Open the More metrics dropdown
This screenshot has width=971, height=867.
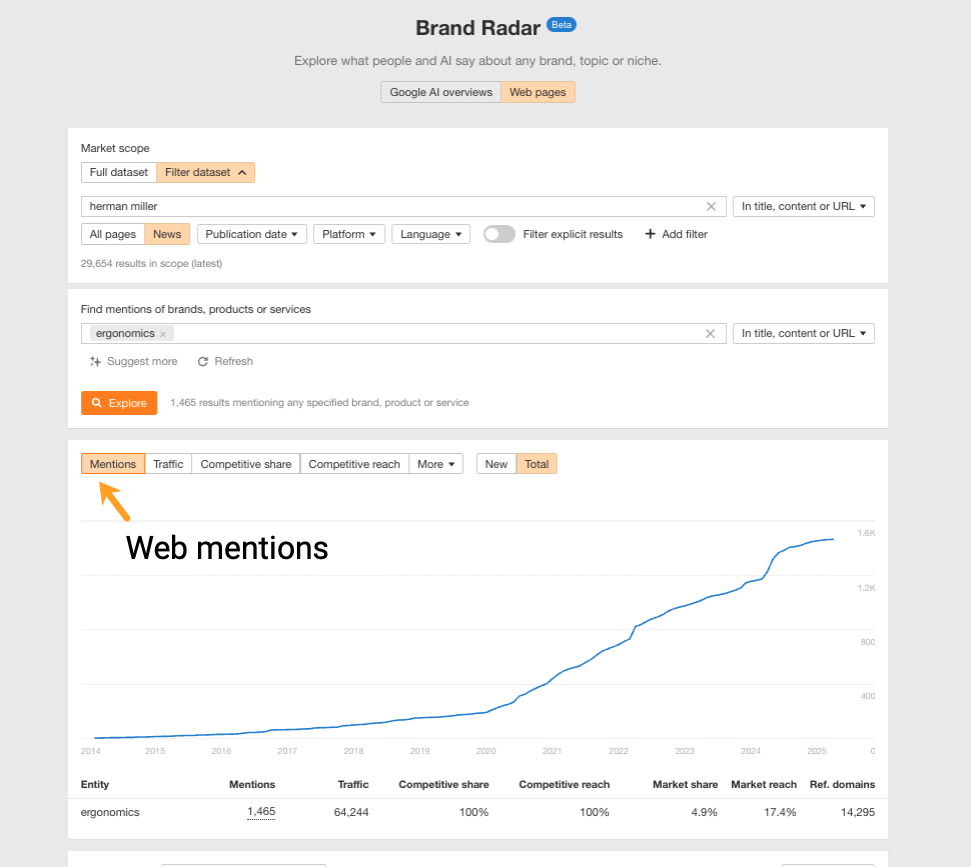click(x=436, y=464)
